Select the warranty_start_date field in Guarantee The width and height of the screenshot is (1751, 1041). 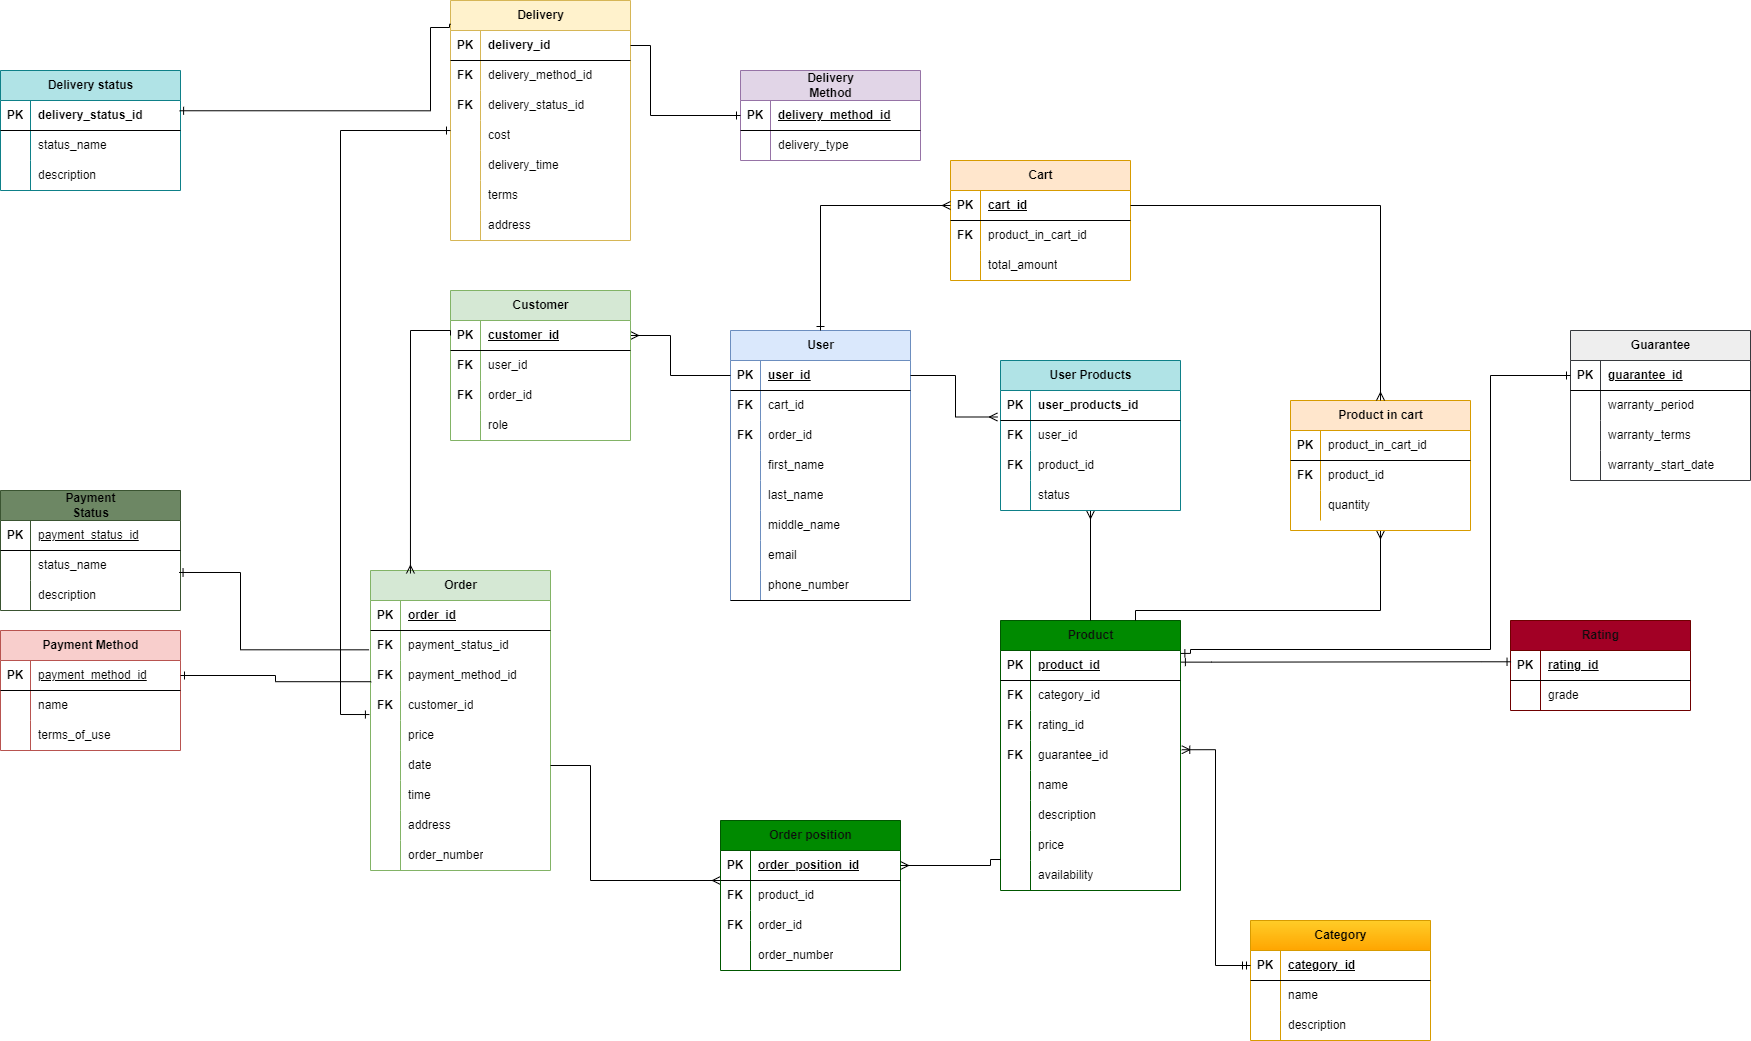[1660, 465]
